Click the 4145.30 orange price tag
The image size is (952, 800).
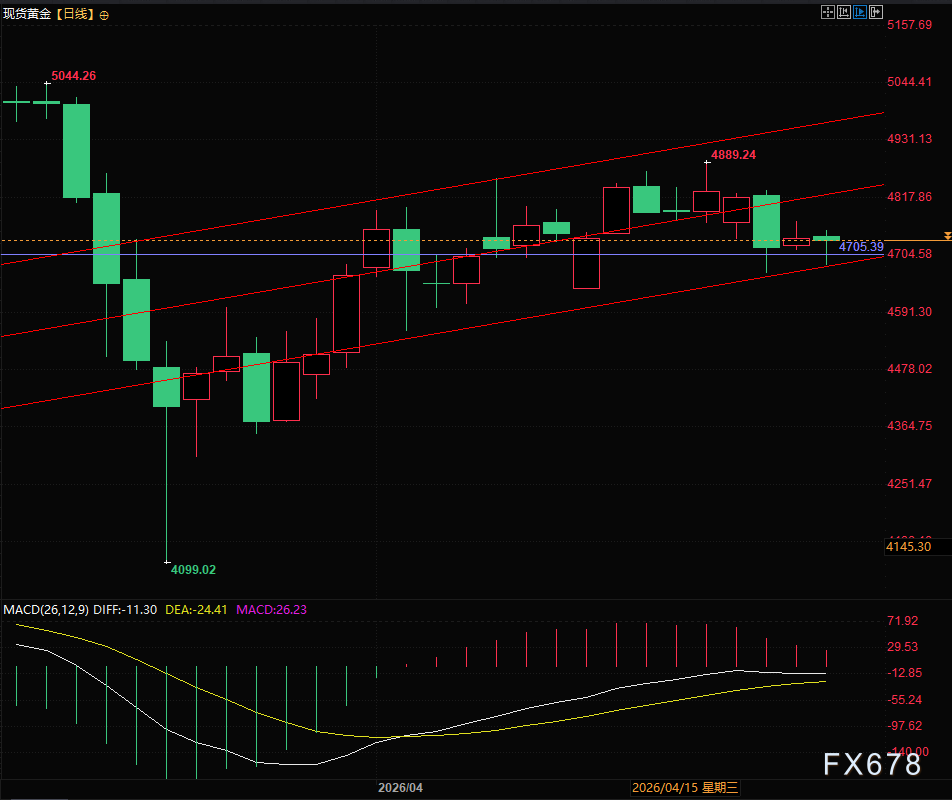908,546
